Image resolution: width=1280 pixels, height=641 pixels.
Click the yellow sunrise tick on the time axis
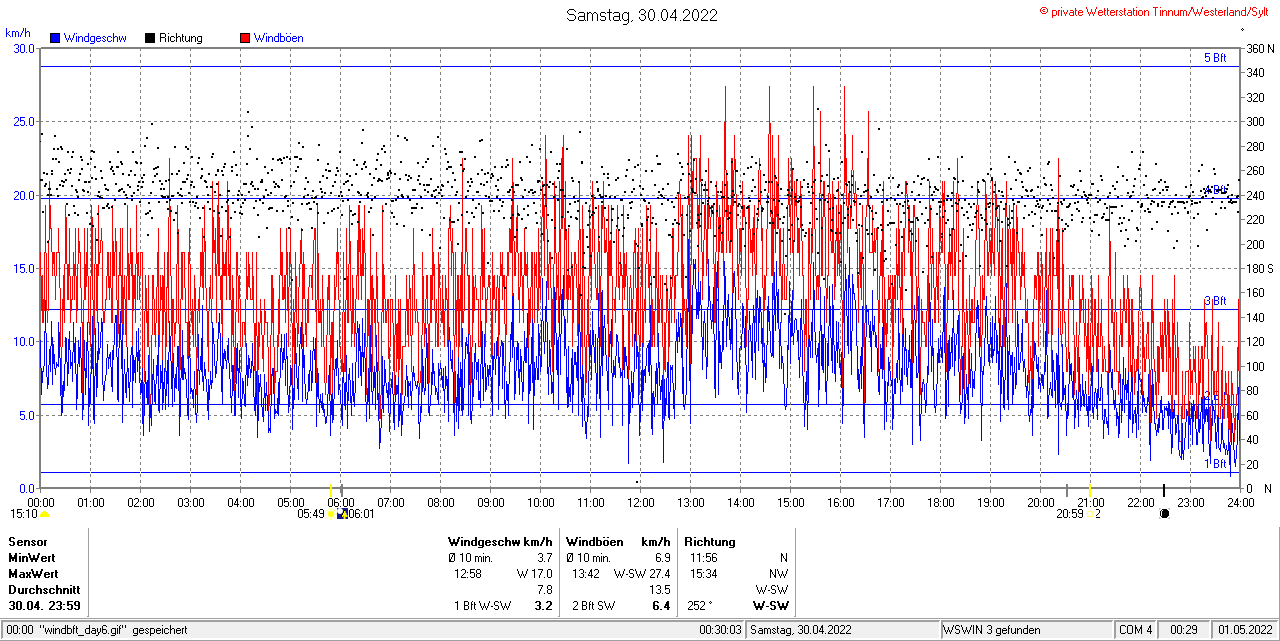tap(331, 489)
